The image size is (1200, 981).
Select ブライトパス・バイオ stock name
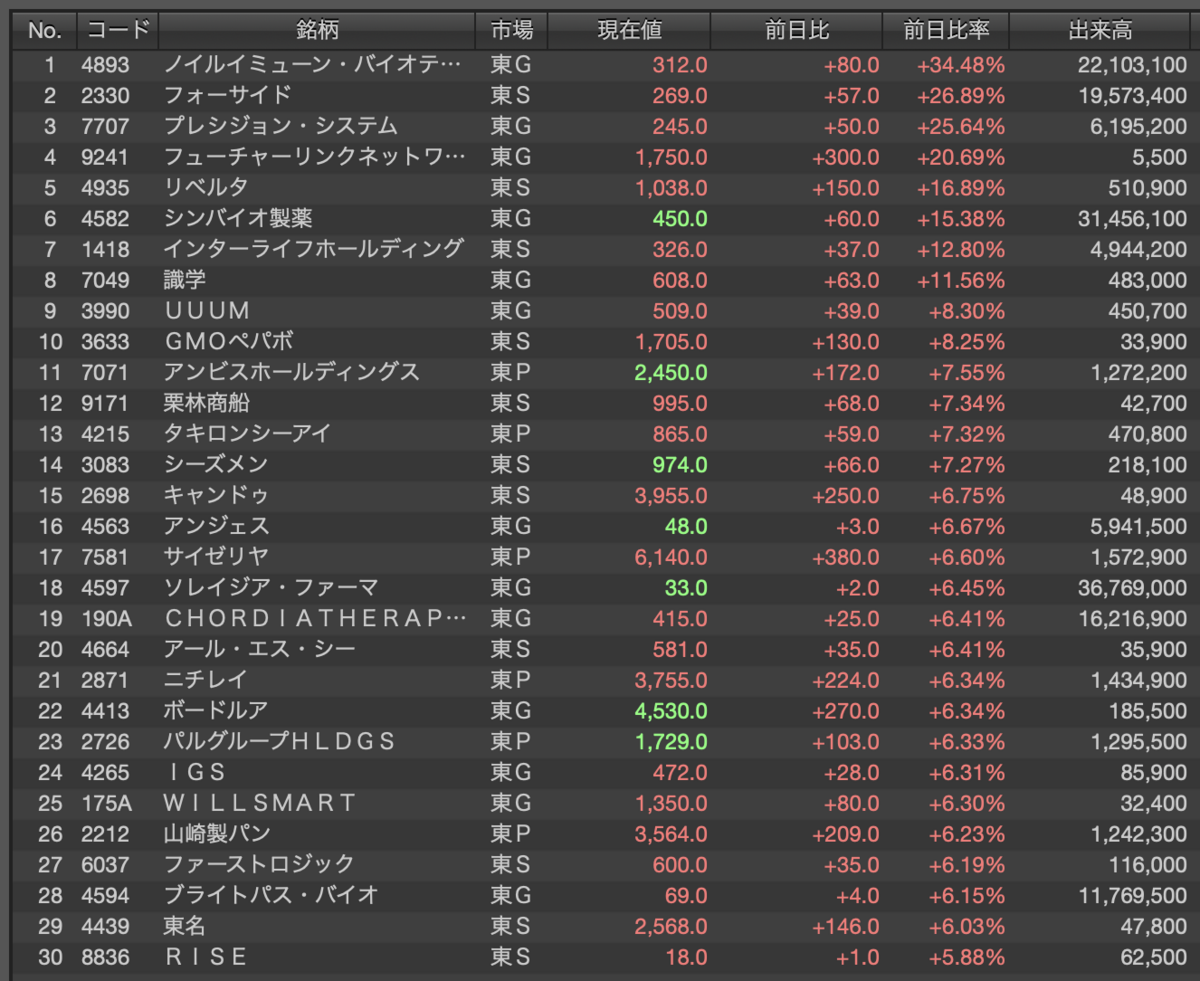point(271,894)
